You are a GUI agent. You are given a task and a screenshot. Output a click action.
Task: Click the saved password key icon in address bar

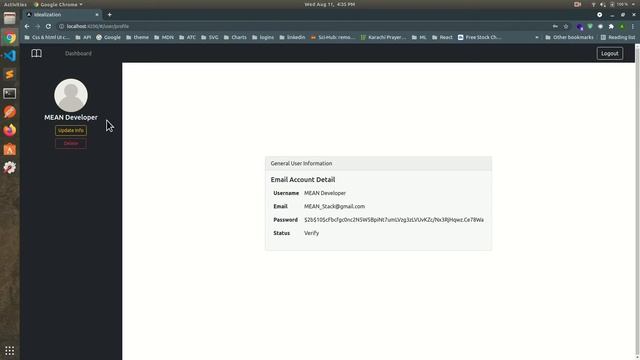(x=555, y=26)
